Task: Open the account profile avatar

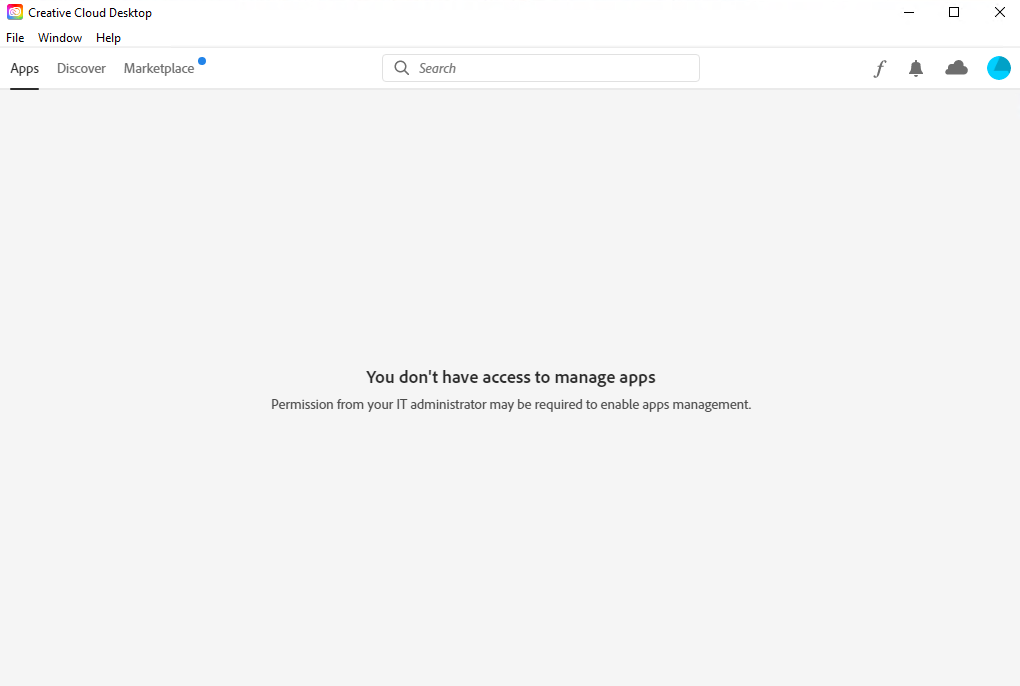Action: point(998,68)
